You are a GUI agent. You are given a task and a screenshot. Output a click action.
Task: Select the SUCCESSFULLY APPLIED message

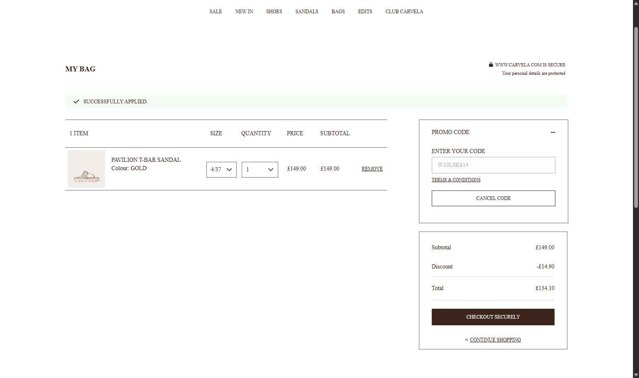115,101
